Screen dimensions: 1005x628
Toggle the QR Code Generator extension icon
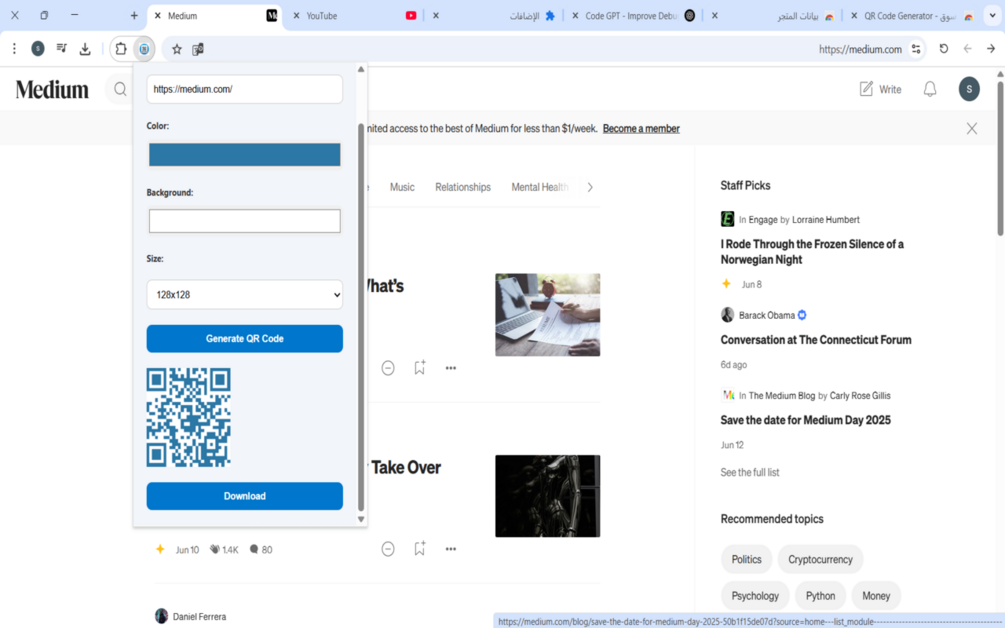tap(144, 49)
